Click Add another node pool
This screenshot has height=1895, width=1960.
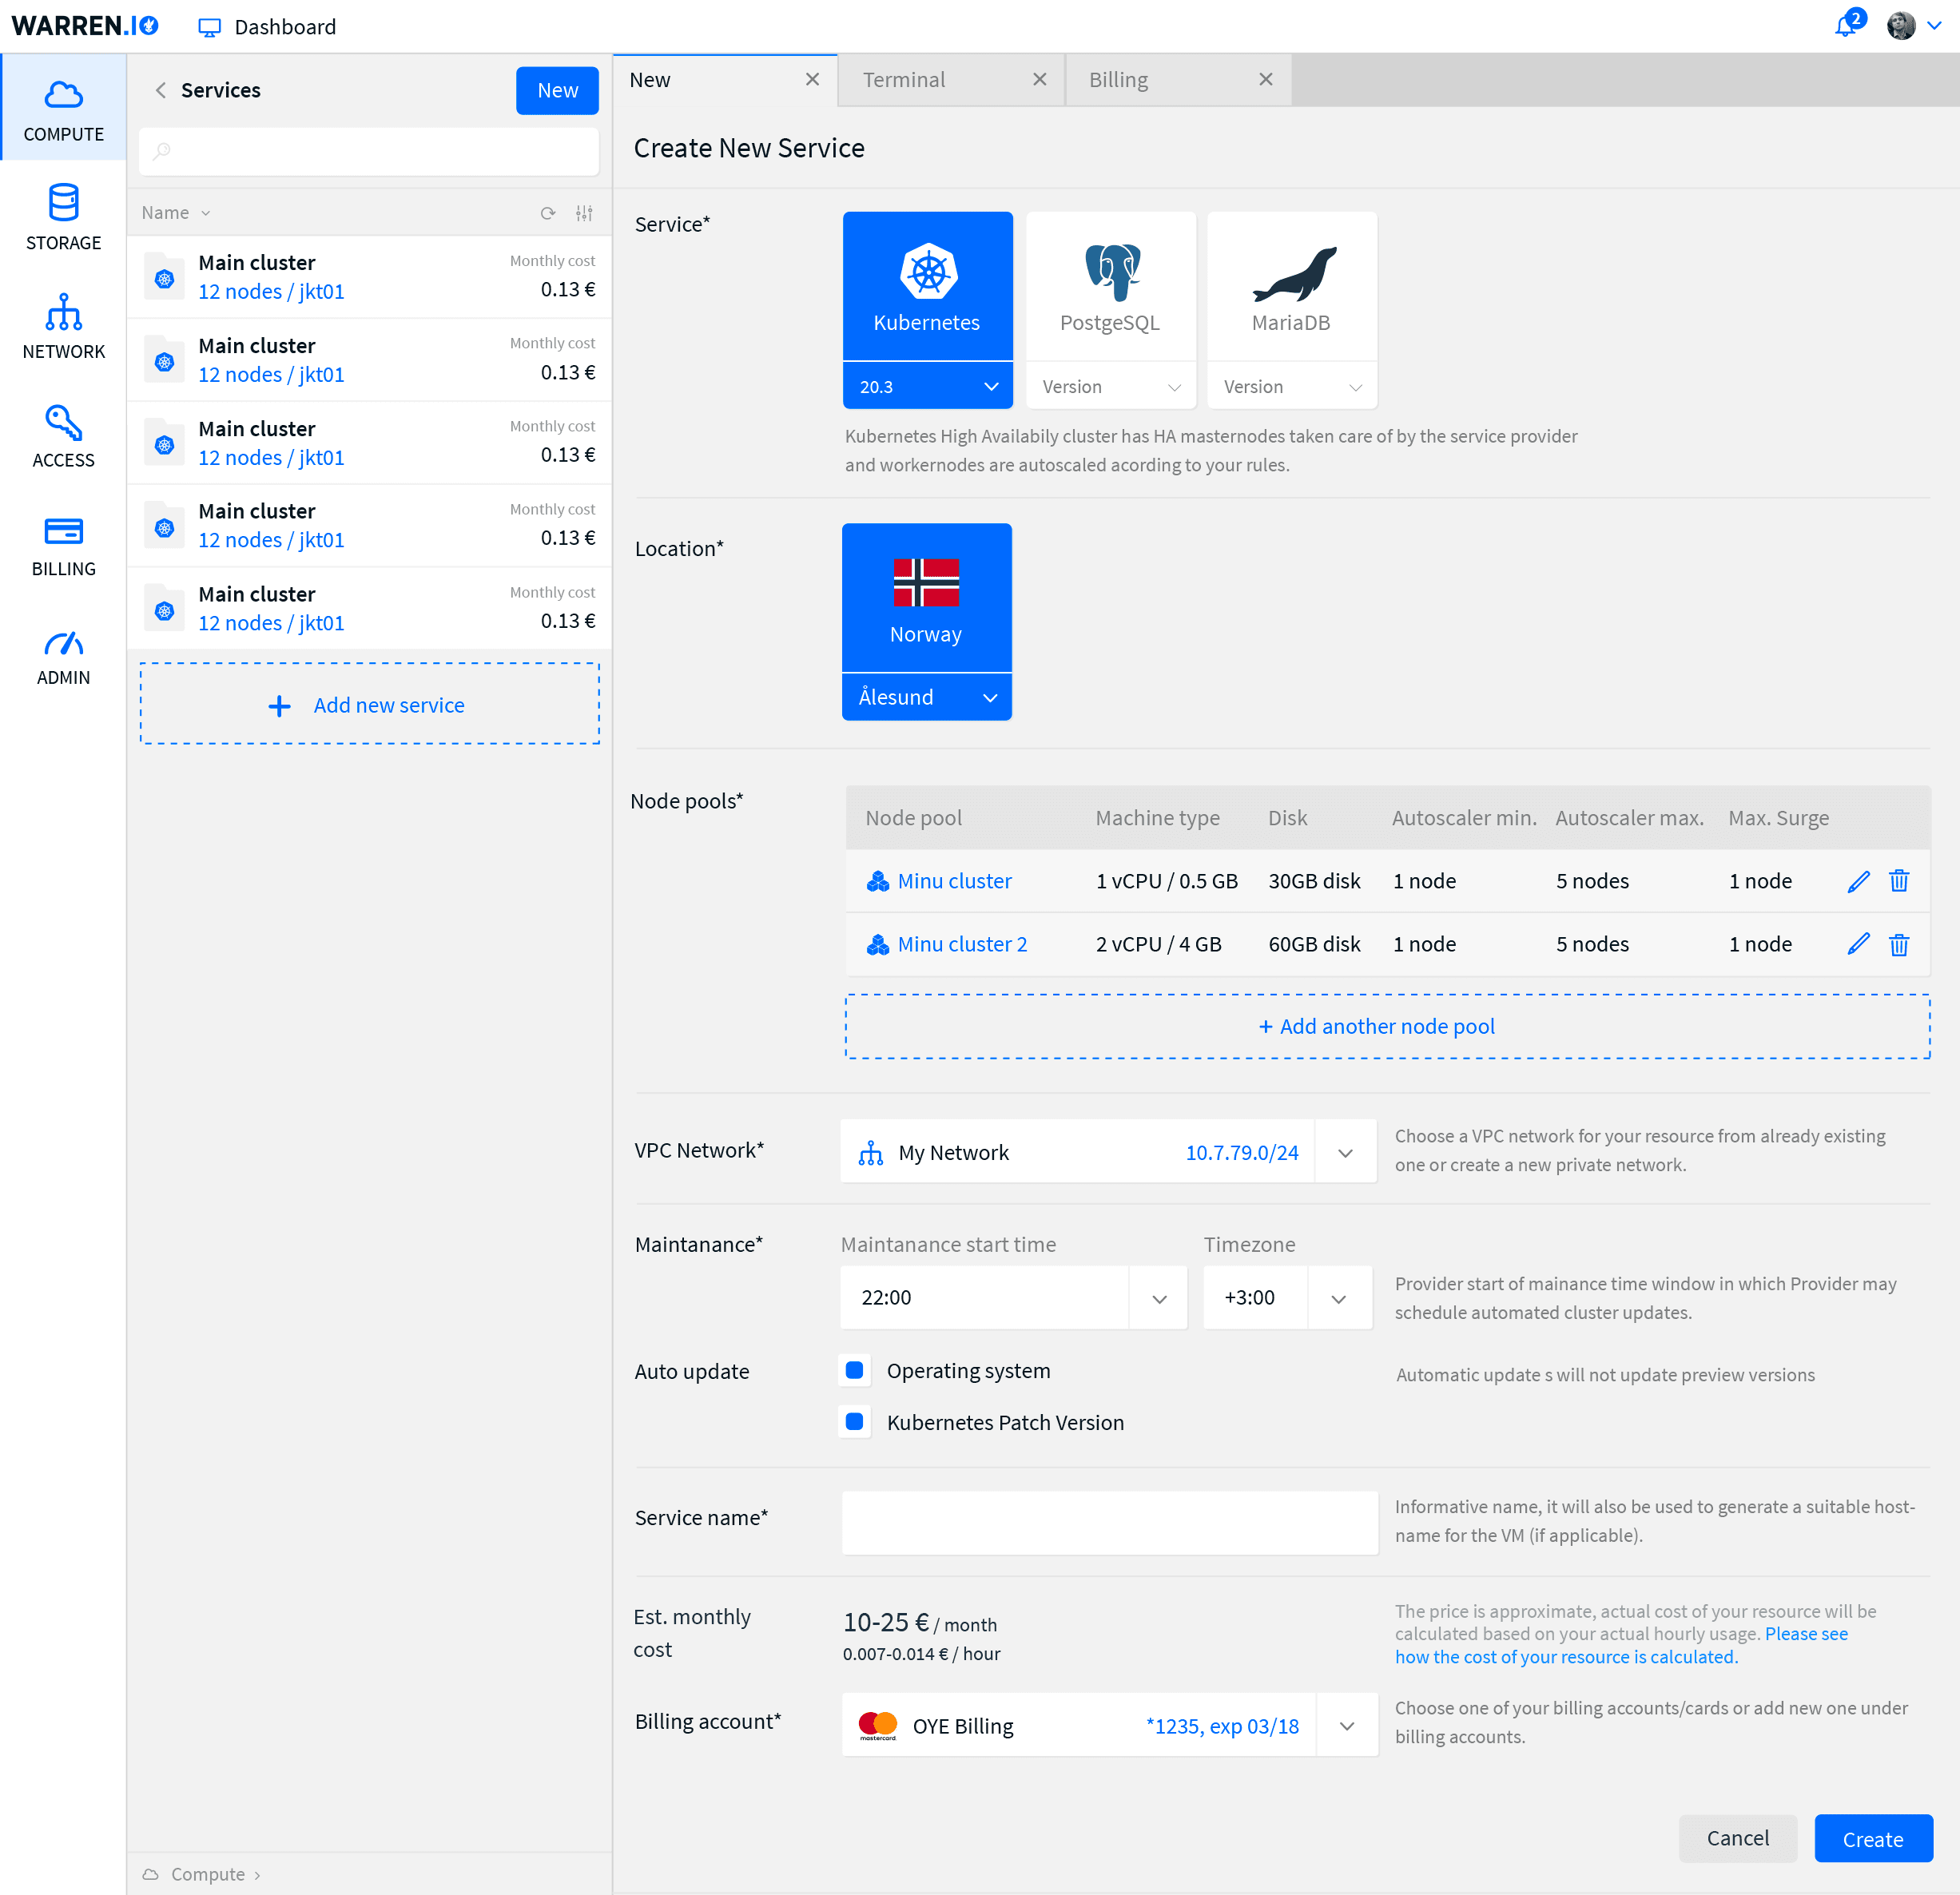pos(1387,1026)
